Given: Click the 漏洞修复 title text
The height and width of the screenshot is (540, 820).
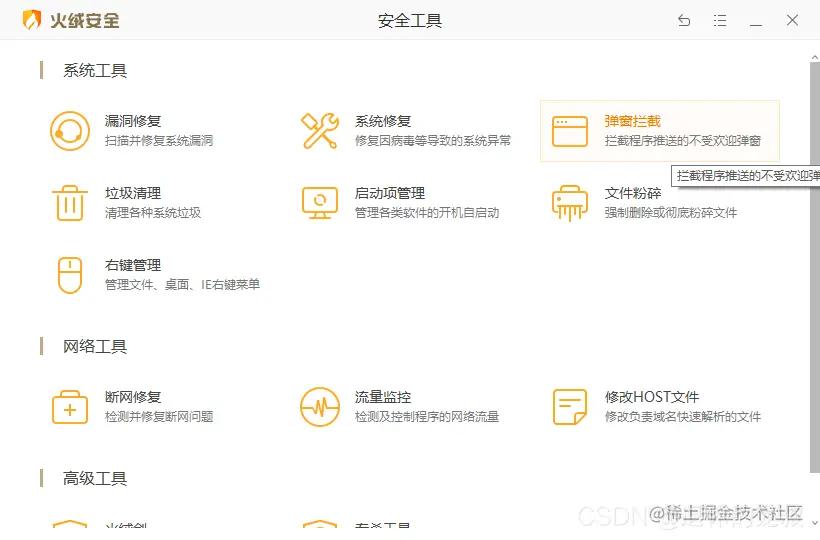Looking at the screenshot, I should [133, 121].
